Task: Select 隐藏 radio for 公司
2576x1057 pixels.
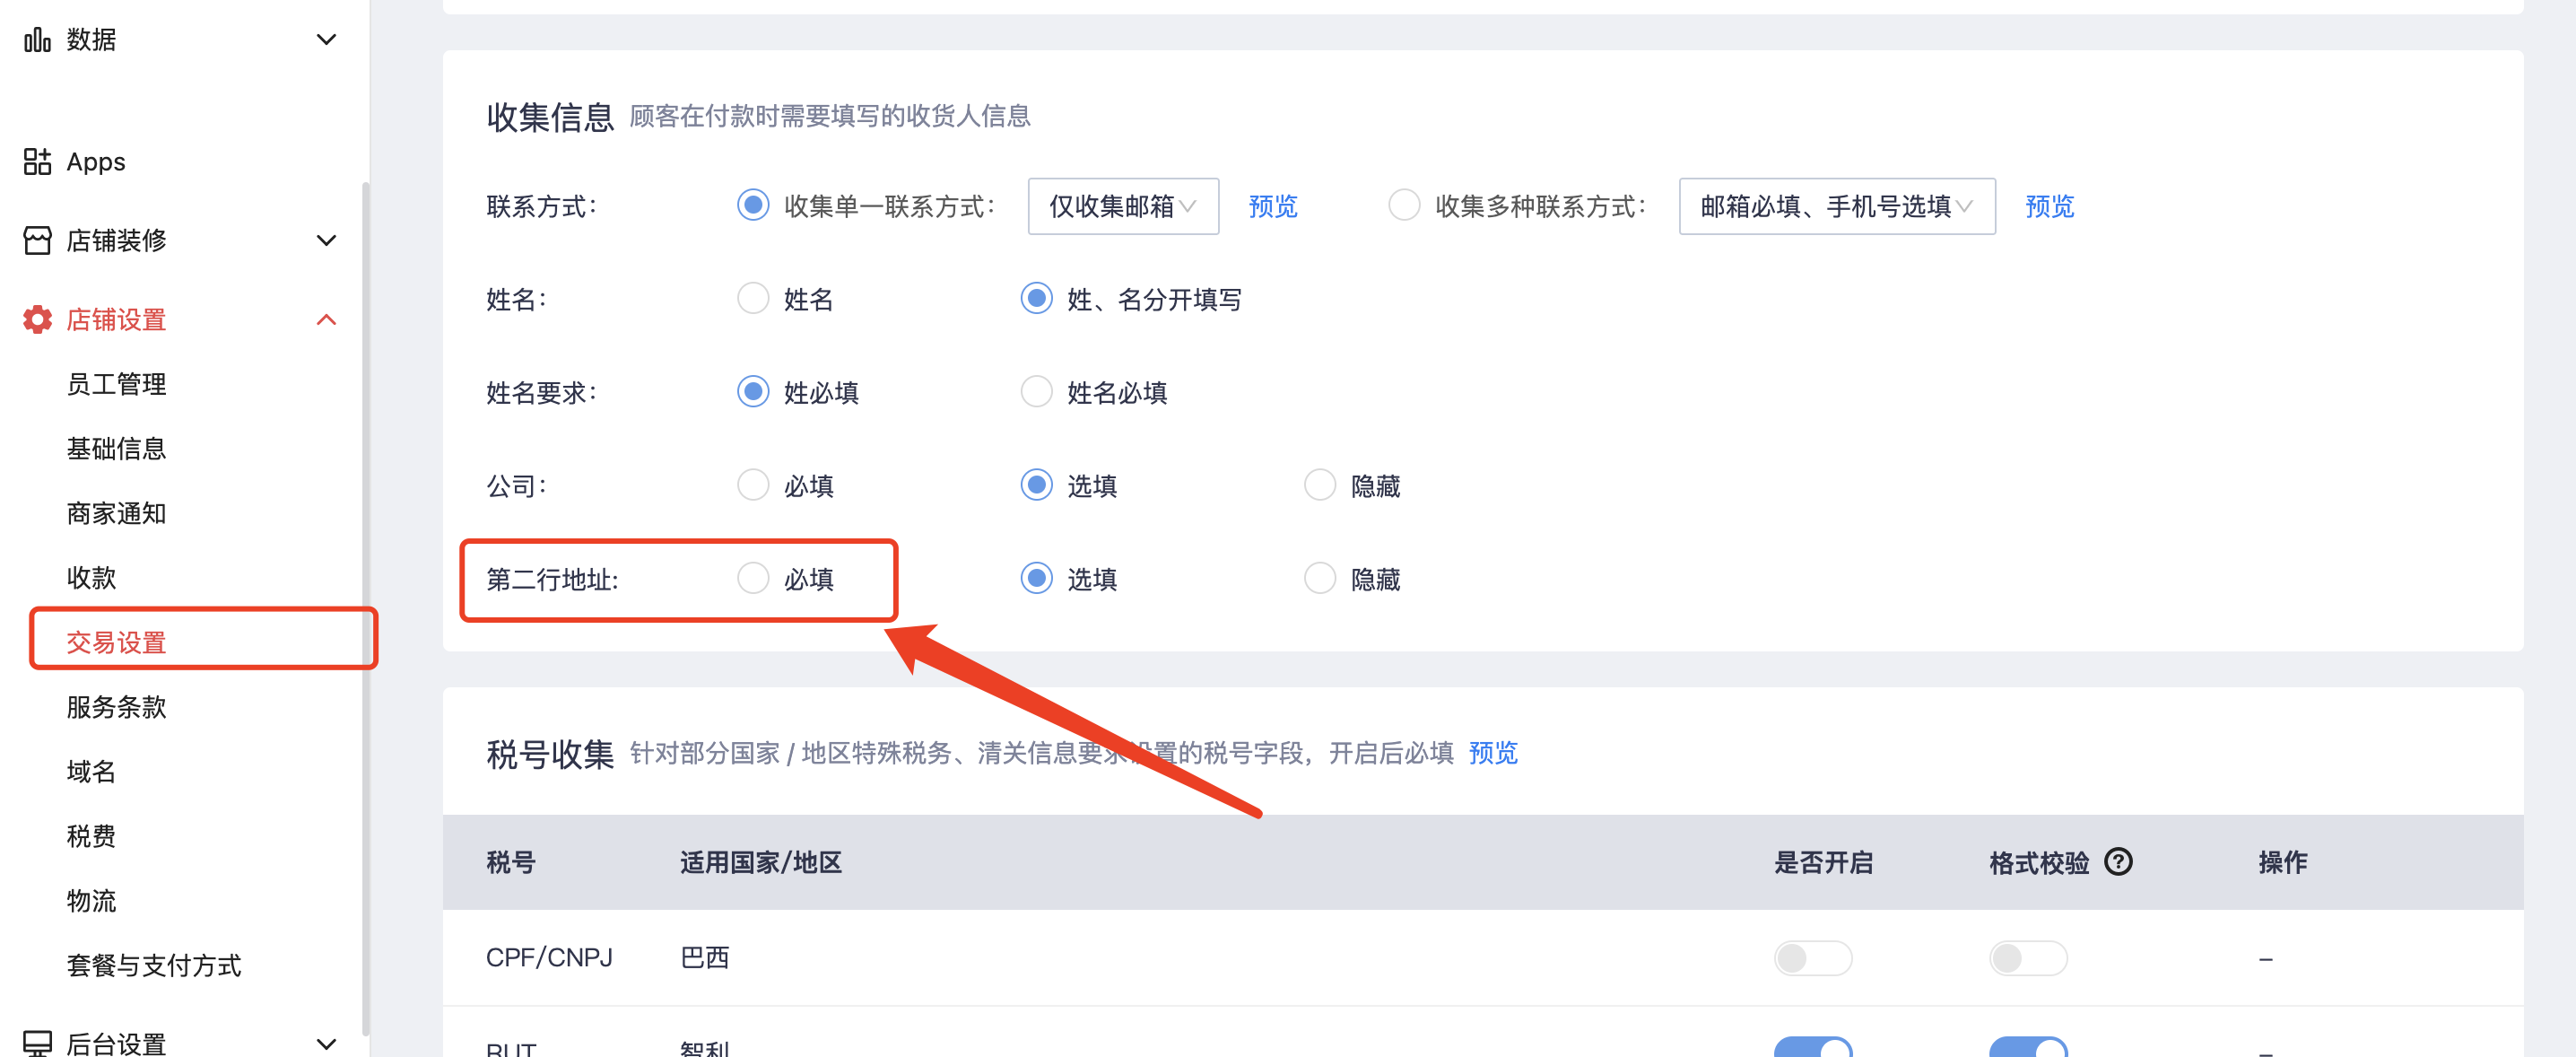Action: pos(1319,485)
